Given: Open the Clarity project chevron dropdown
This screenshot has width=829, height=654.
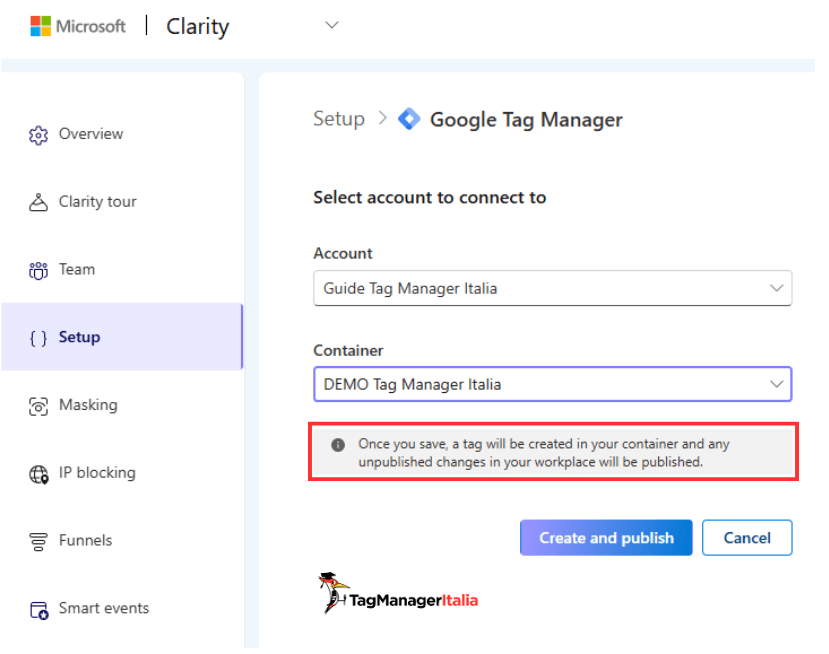Looking at the screenshot, I should 331,25.
